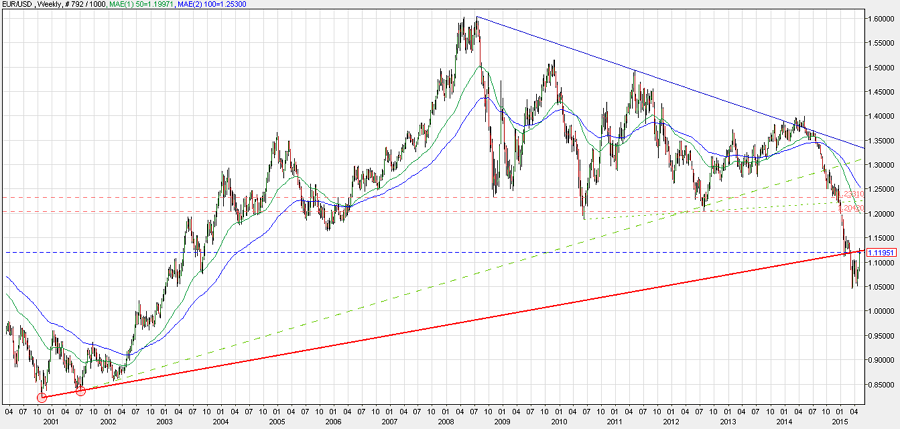900x429 pixels.
Task: Click the 2007 year label on time axis
Action: (x=390, y=422)
